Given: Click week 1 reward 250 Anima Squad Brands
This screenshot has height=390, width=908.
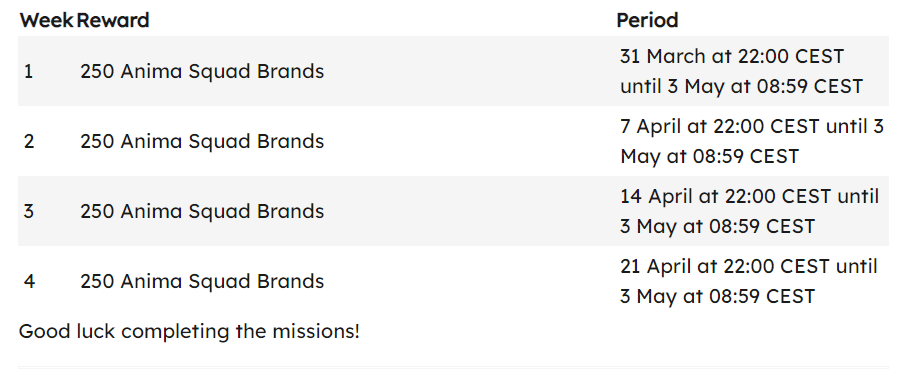Looking at the screenshot, I should [202, 71].
